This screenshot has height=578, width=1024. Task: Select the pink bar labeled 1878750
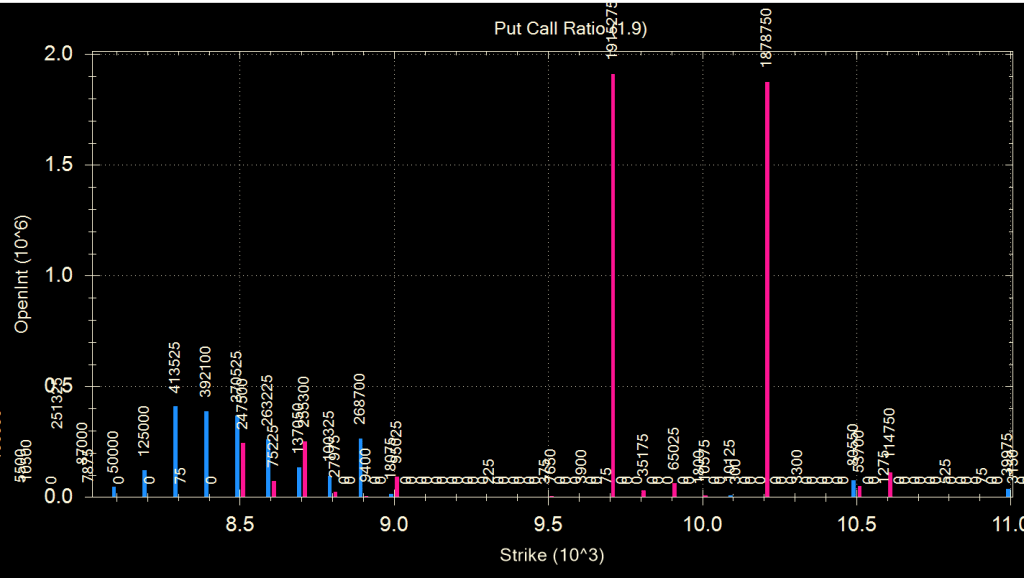pos(767,289)
